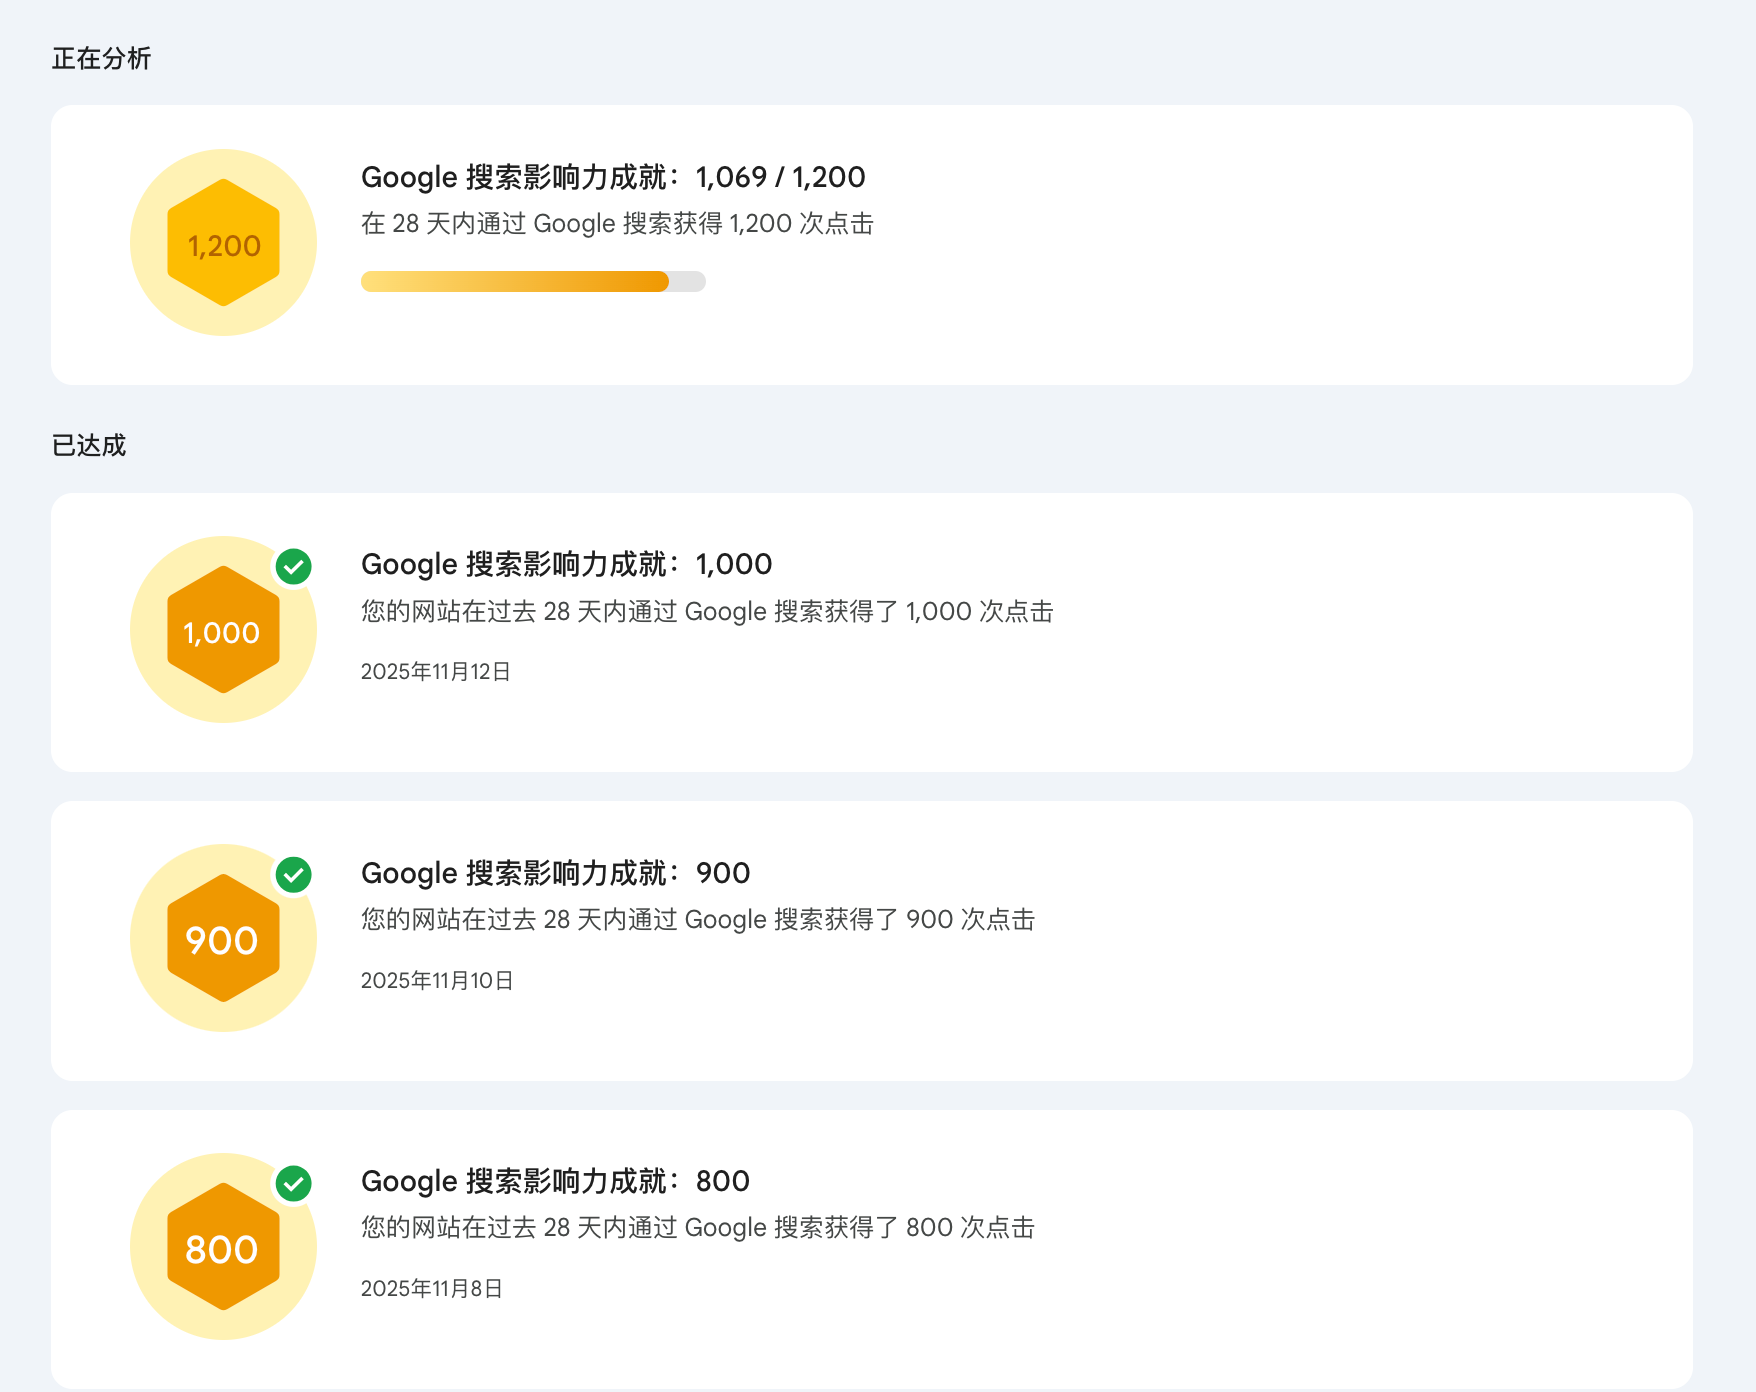1756x1392 pixels.
Task: Click the 1,200 hexagon badge icon
Action: 223,243
